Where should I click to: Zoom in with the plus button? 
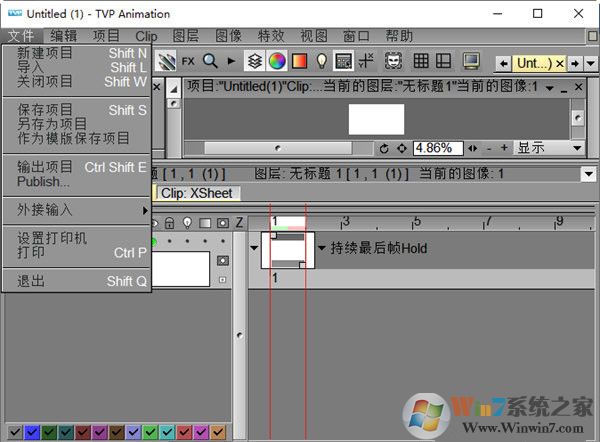click(x=504, y=148)
